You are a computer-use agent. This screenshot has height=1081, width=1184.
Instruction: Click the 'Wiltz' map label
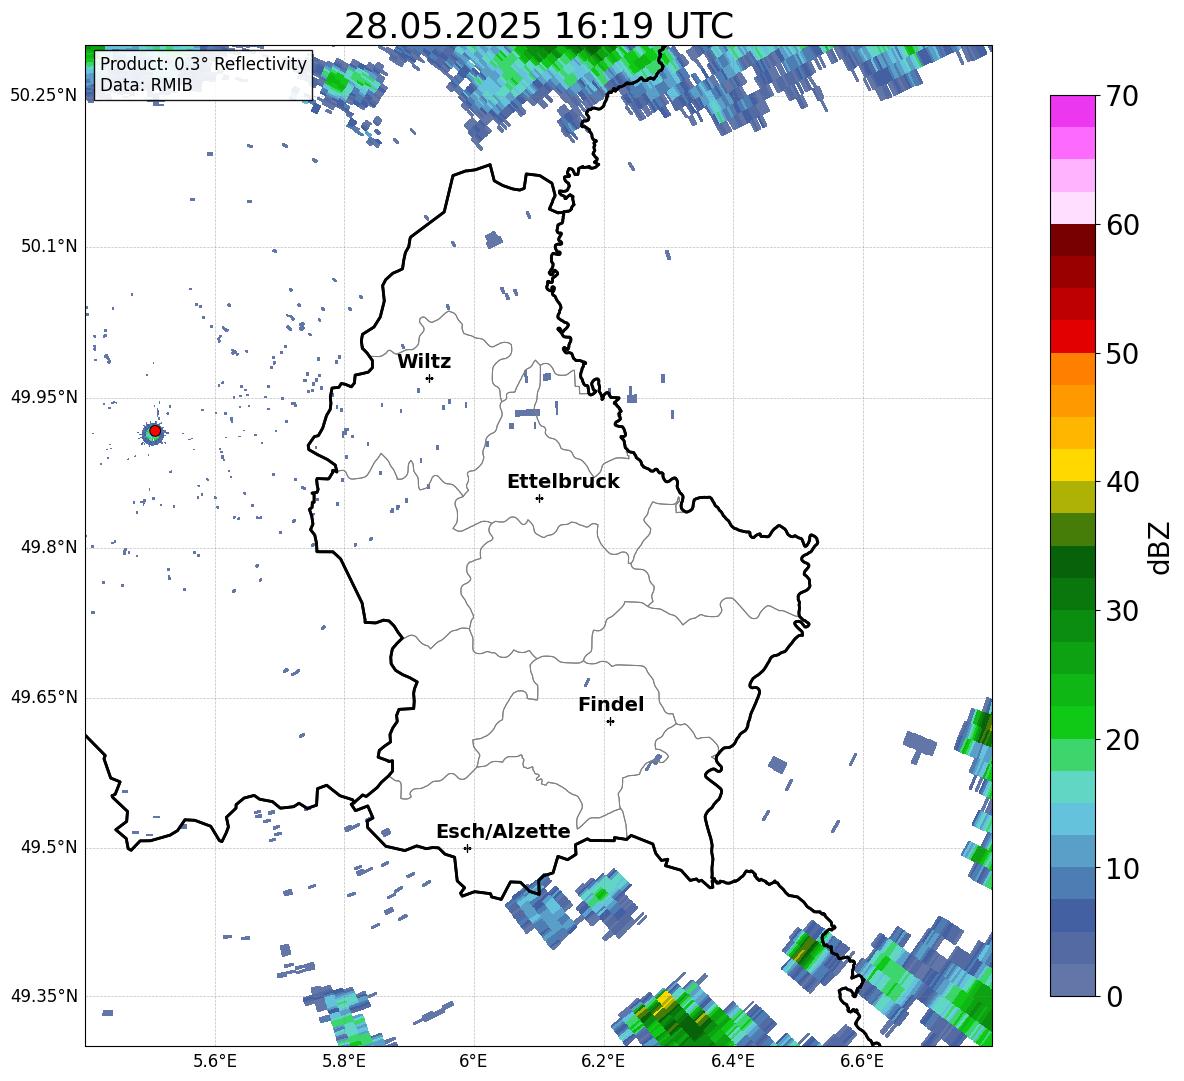(x=424, y=362)
